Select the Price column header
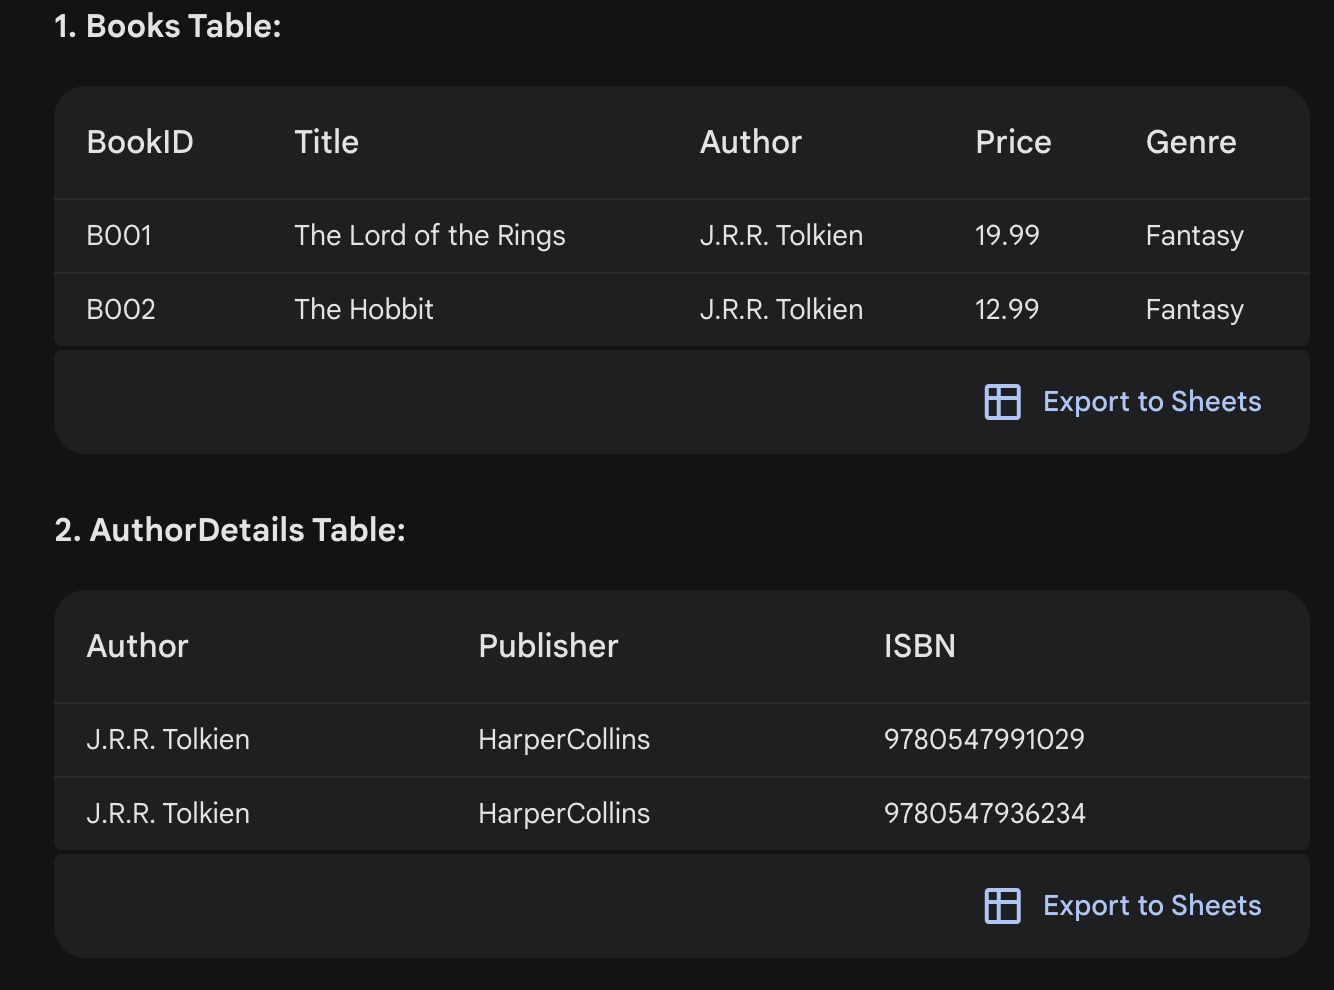Image resolution: width=1334 pixels, height=990 pixels. [1012, 142]
